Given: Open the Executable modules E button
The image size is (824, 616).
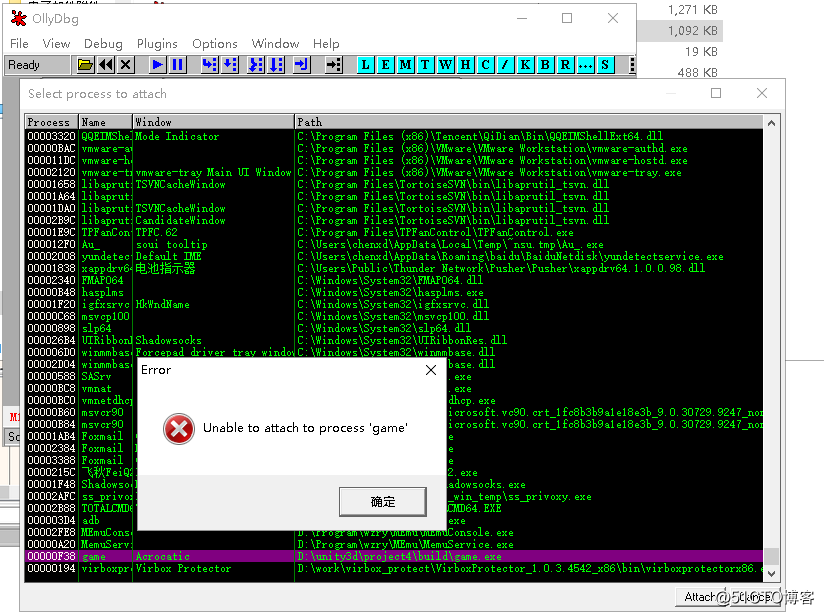Looking at the screenshot, I should 386,65.
